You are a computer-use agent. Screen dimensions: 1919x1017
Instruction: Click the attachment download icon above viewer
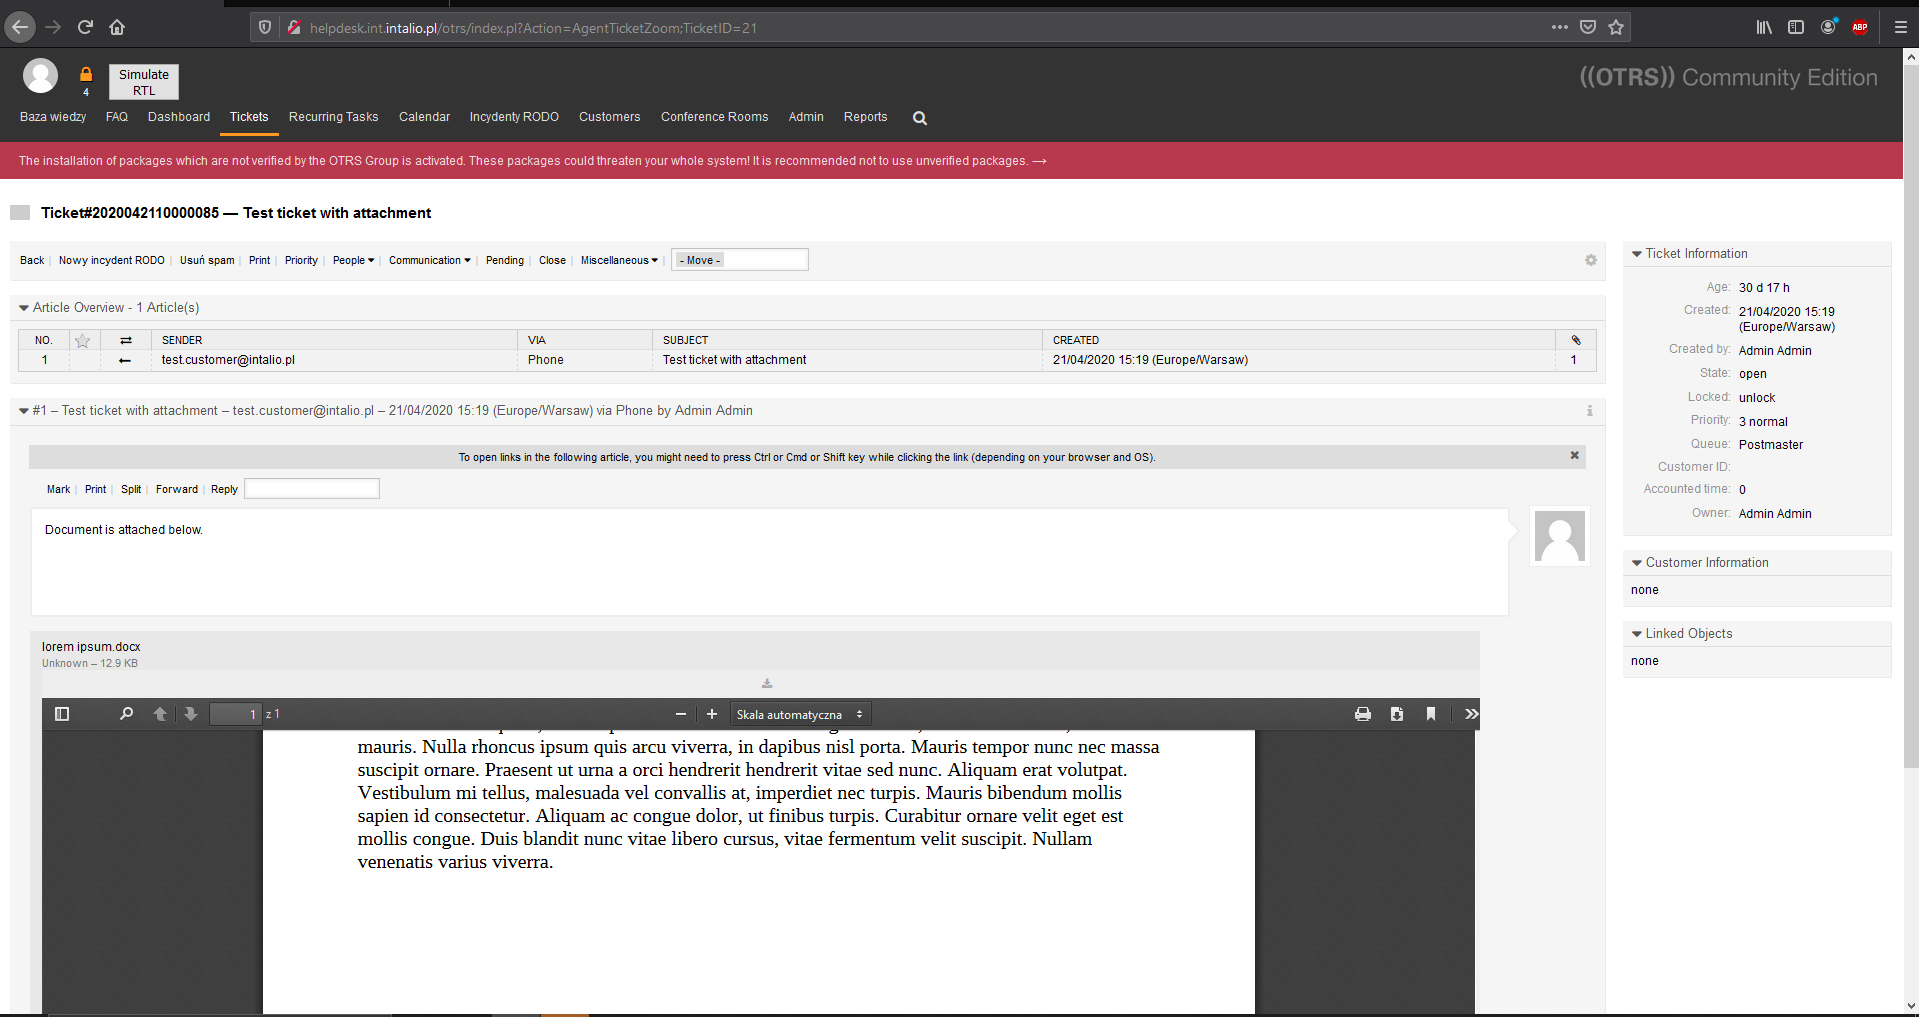pyautogui.click(x=767, y=684)
